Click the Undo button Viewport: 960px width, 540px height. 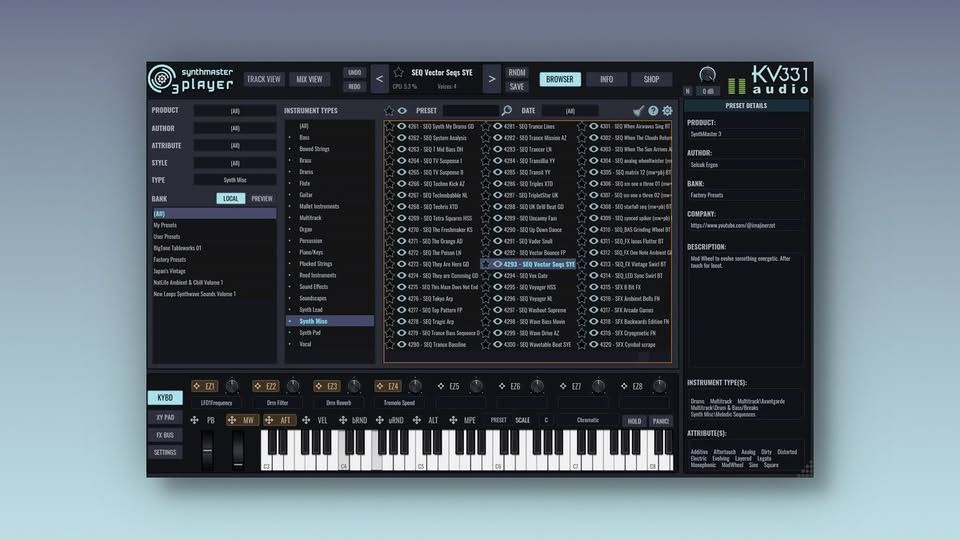[354, 72]
